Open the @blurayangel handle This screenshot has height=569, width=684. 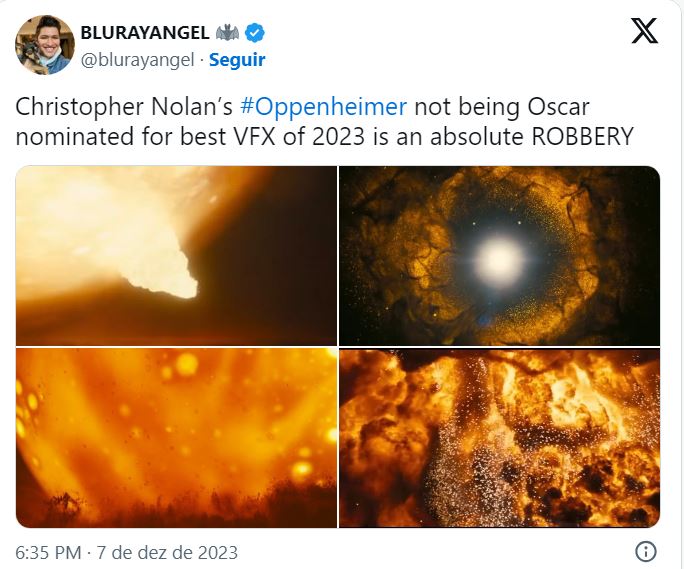[x=137, y=60]
